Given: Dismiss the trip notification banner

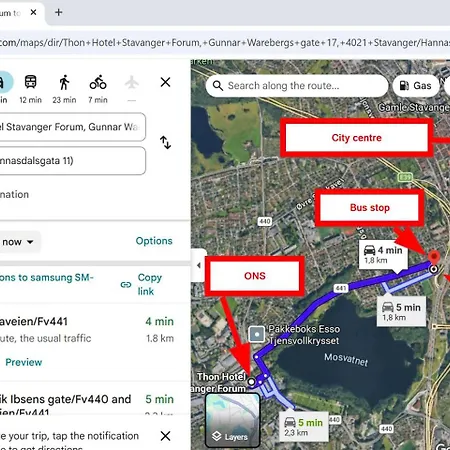Looking at the screenshot, I should [165, 436].
